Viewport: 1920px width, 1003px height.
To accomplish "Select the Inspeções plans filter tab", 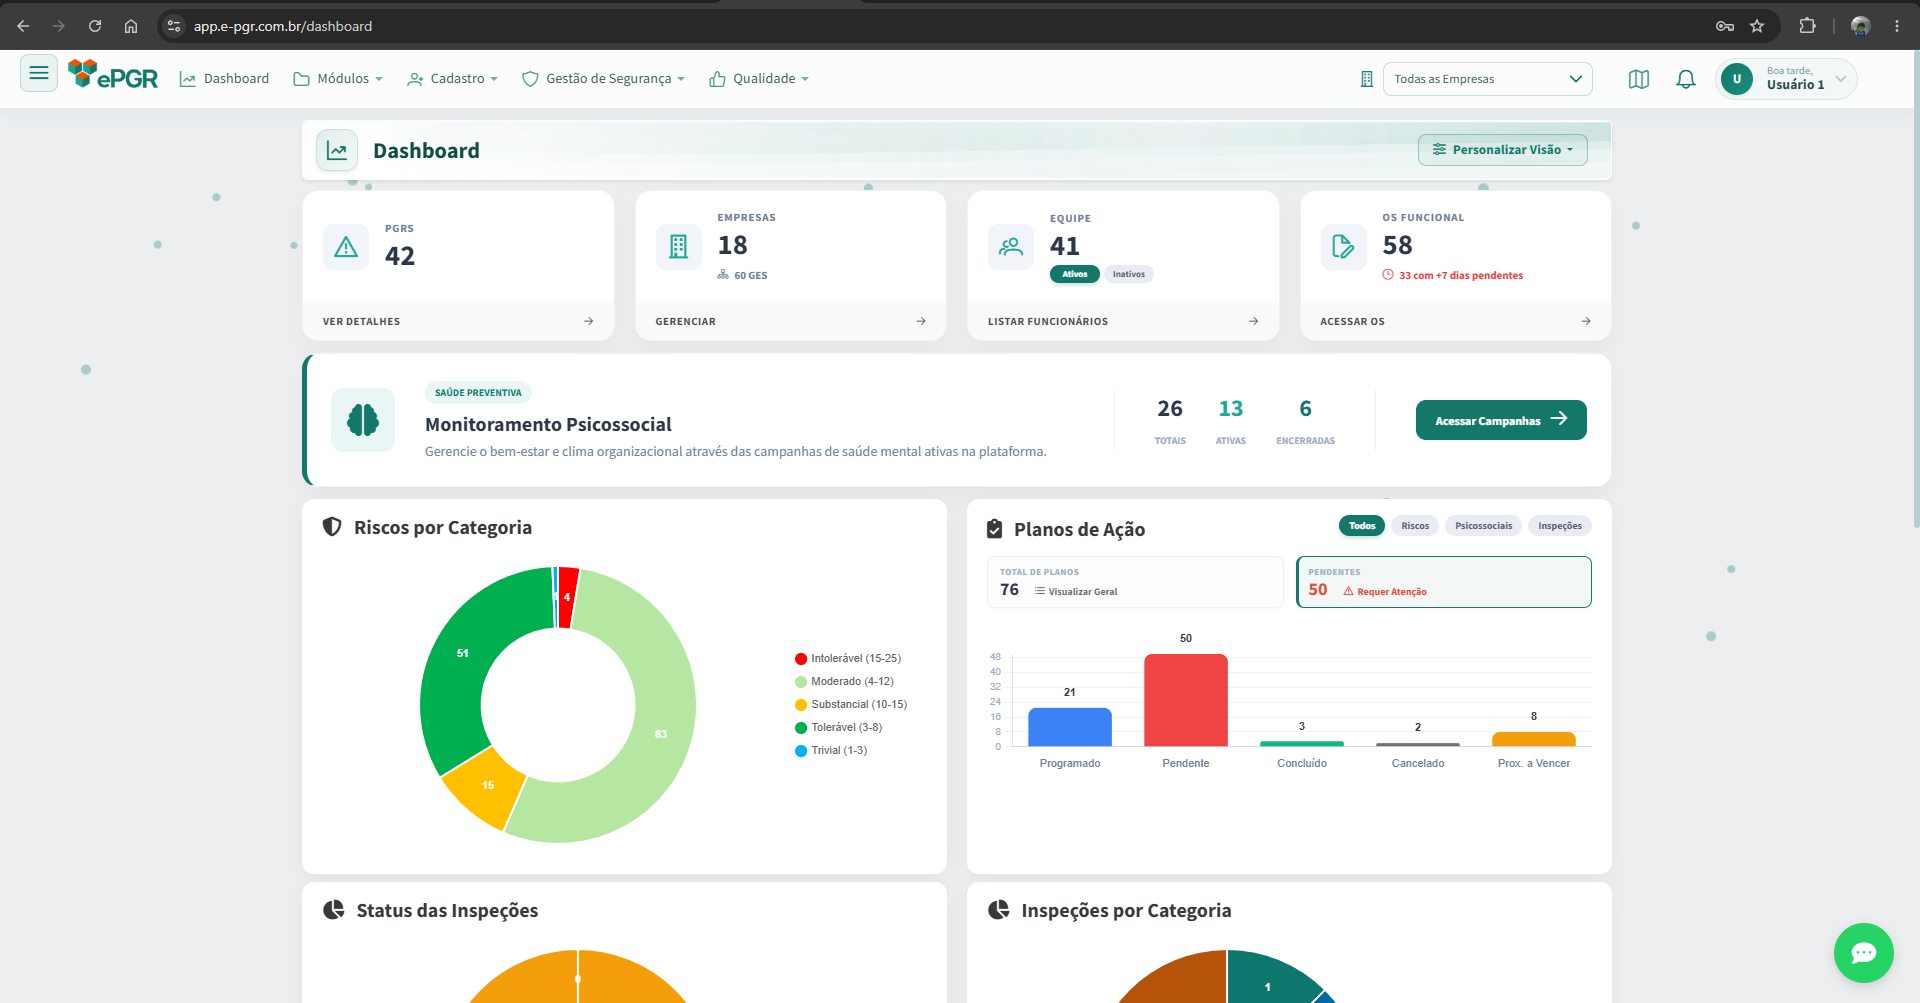I will (1560, 526).
